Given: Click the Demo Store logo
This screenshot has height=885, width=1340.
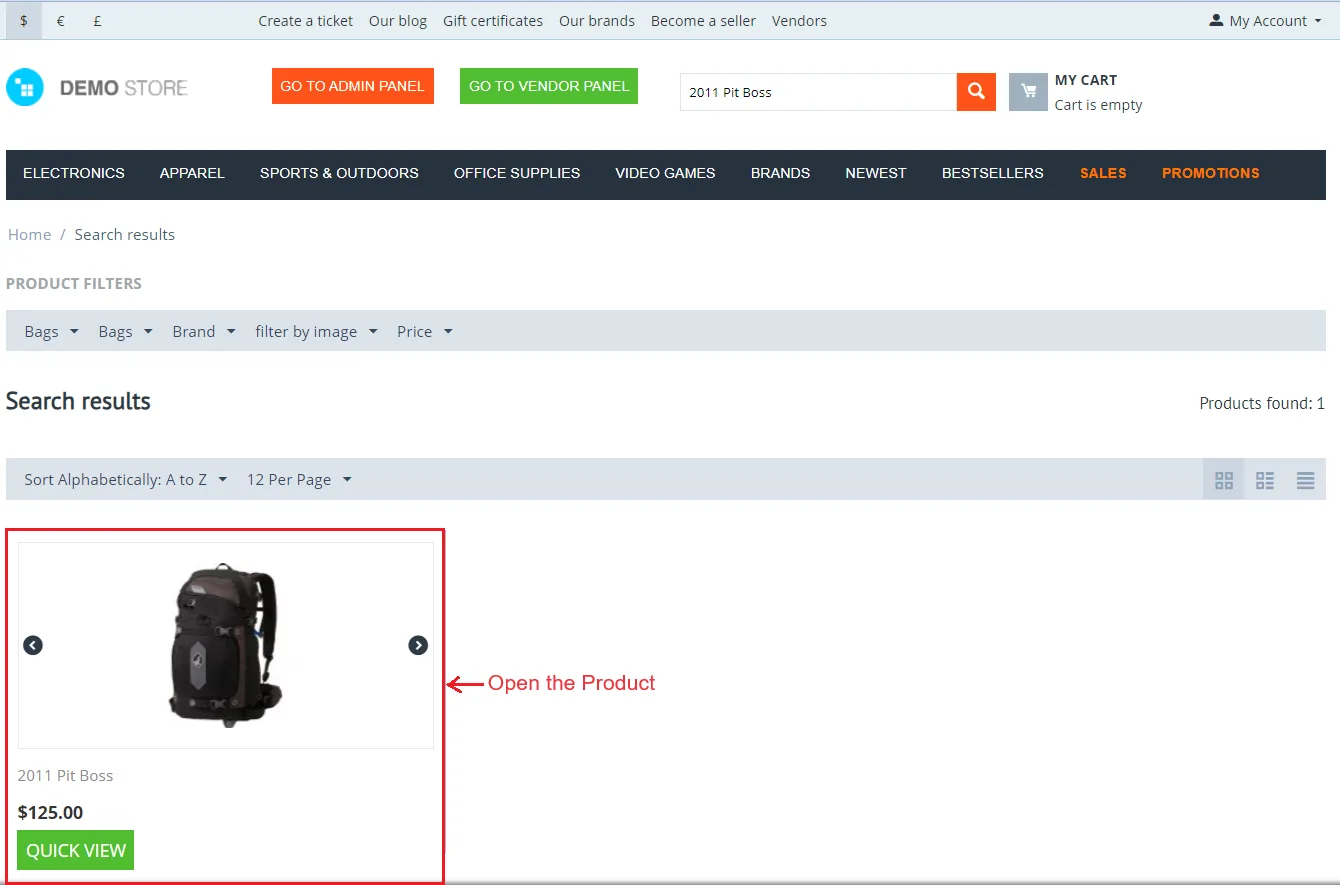Looking at the screenshot, I should point(97,88).
